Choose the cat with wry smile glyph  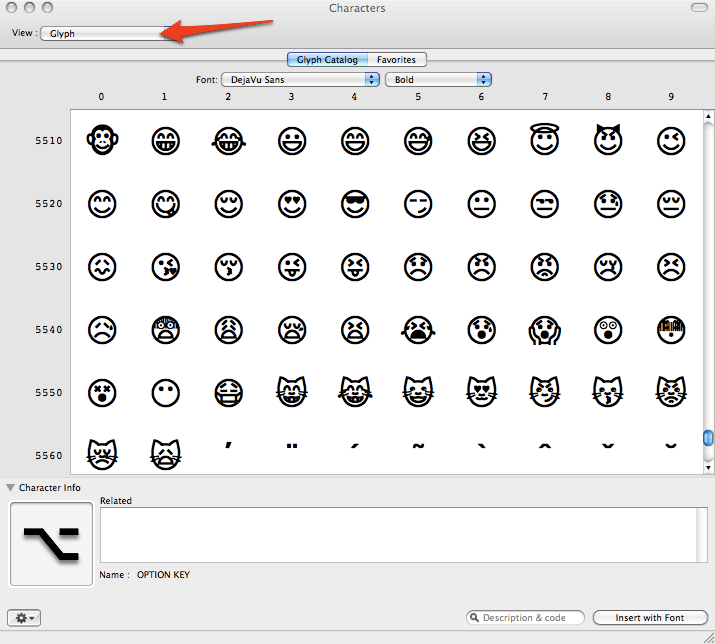544,391
